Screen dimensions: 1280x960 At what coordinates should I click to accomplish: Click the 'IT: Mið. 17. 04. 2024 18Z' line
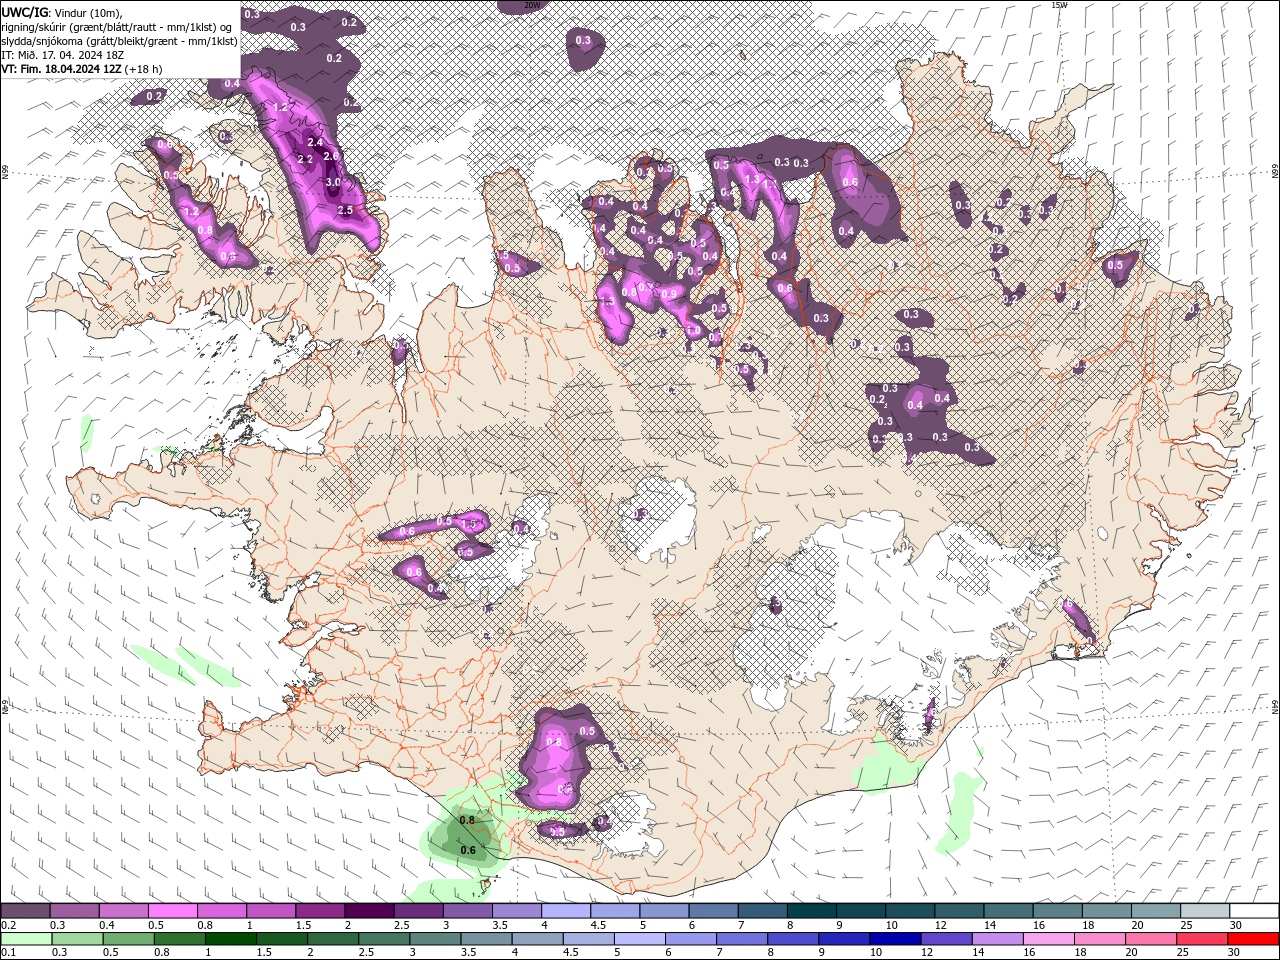62,55
